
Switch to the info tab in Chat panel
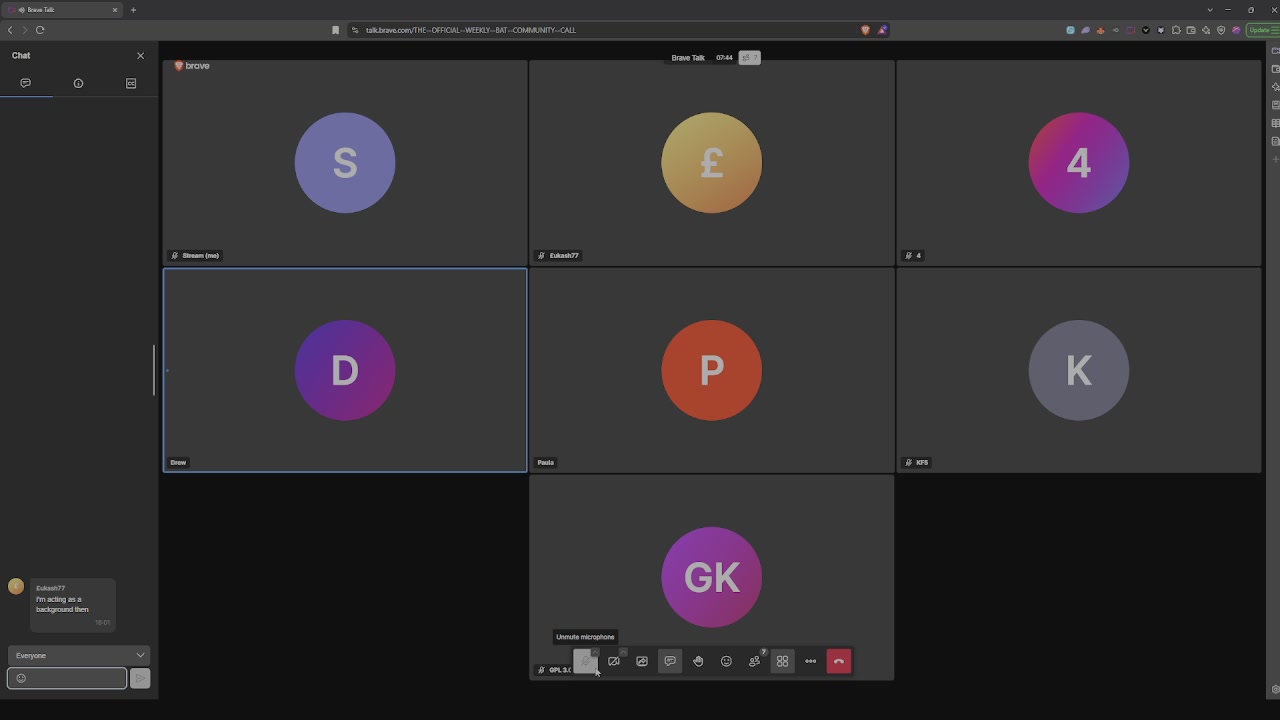pyautogui.click(x=78, y=83)
